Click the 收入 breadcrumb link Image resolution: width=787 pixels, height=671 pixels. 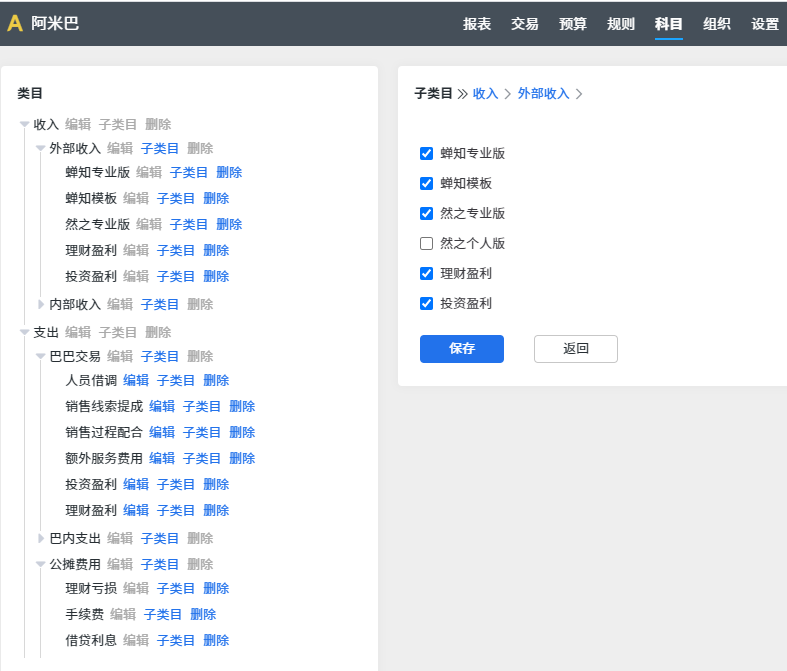coord(485,93)
